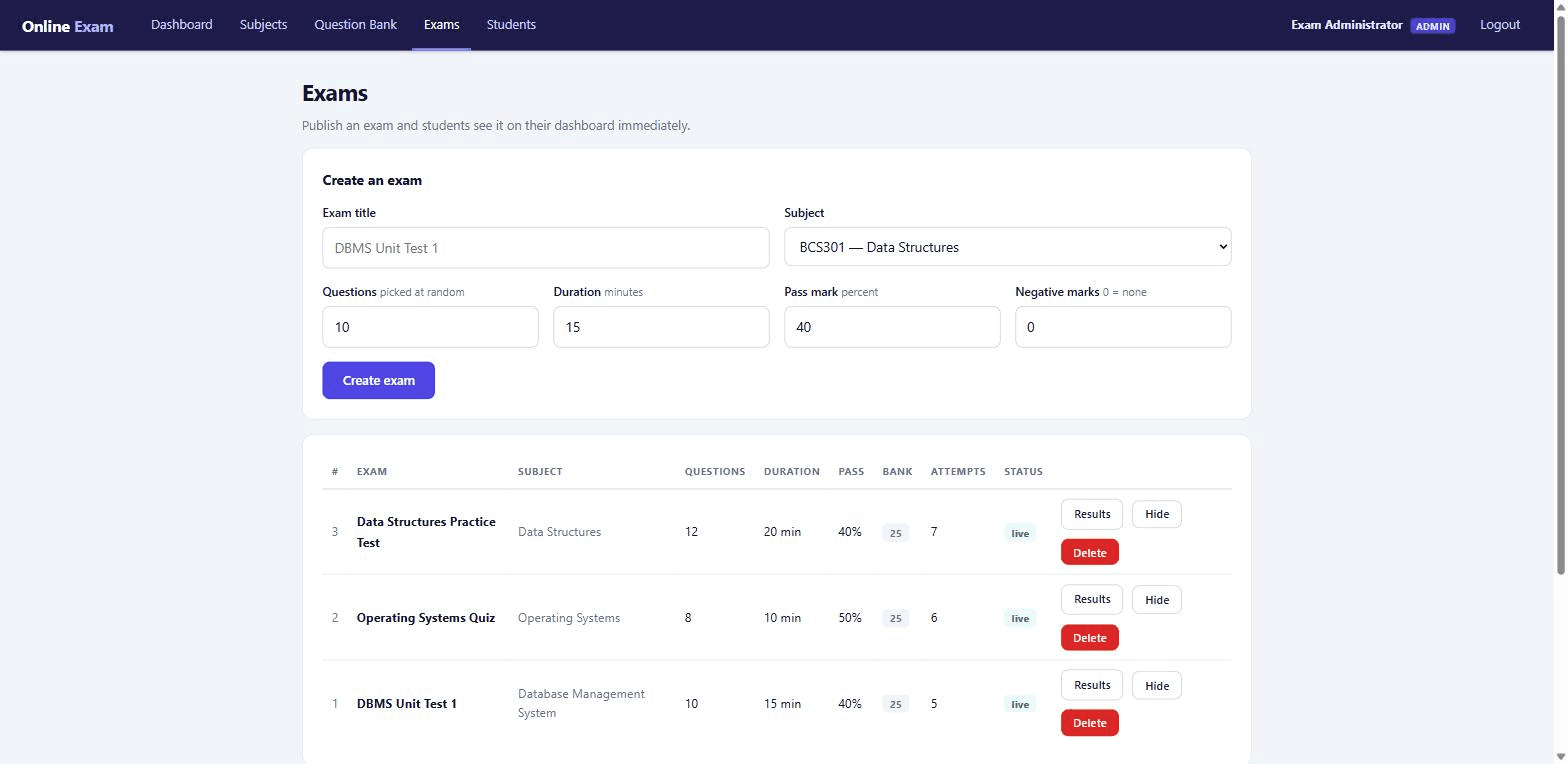The width and height of the screenshot is (1568, 764).
Task: Open the Question Bank nav item
Action: tap(355, 25)
